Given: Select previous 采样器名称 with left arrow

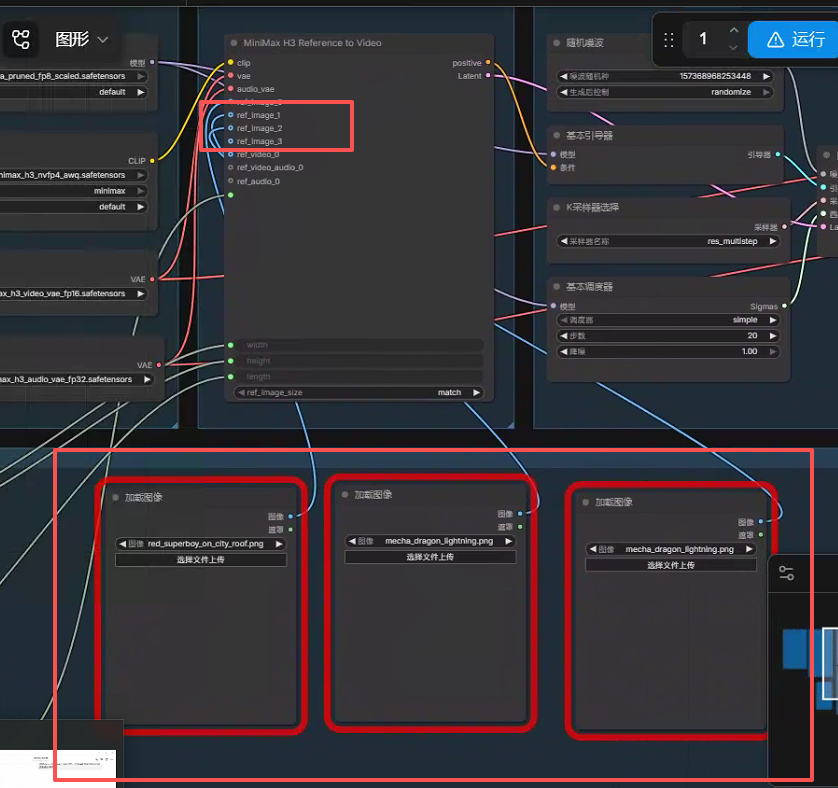Looking at the screenshot, I should pos(563,242).
